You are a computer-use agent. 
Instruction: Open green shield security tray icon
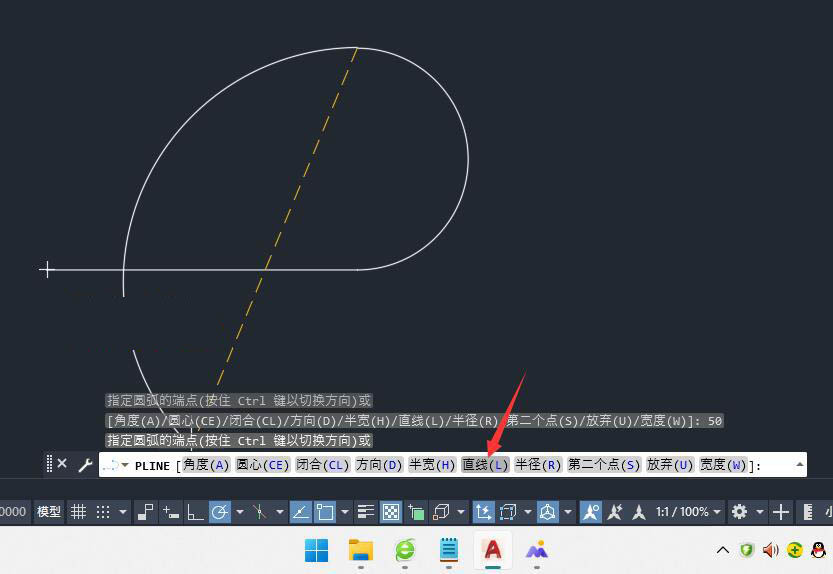pyautogui.click(x=747, y=550)
